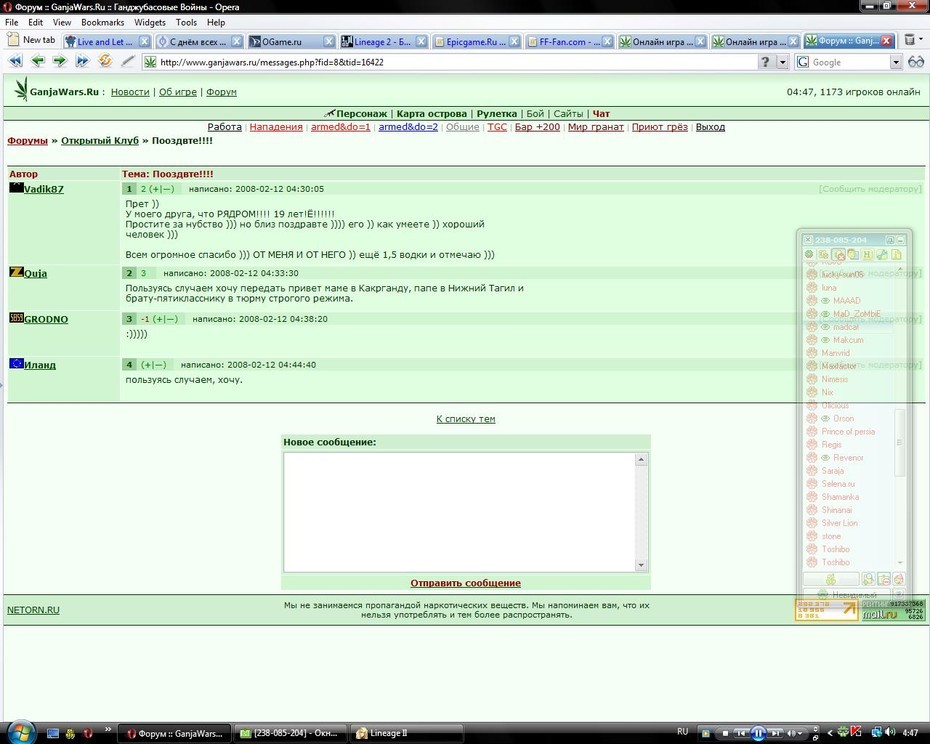Expand the address bar history dropdown
This screenshot has width=930, height=744.
tap(783, 62)
